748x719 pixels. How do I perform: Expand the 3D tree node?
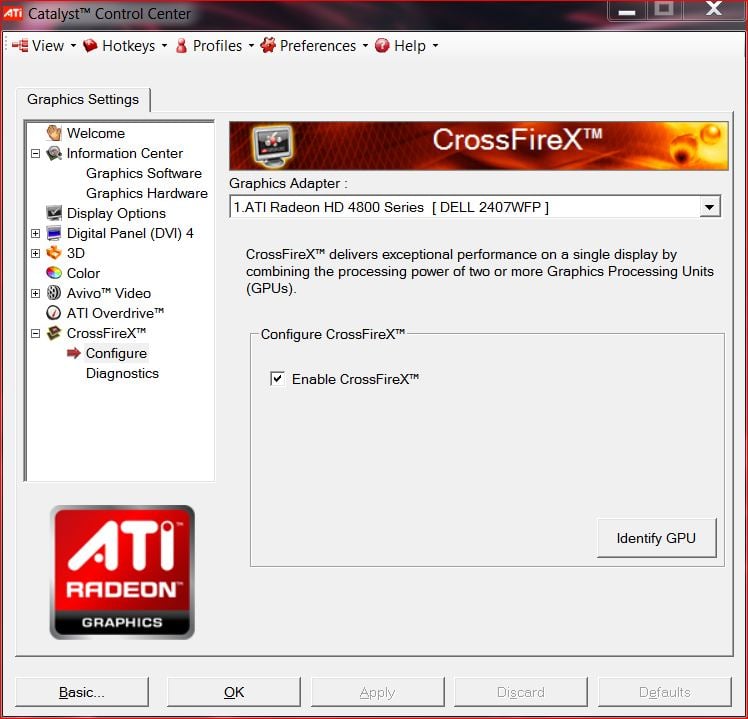coord(35,253)
